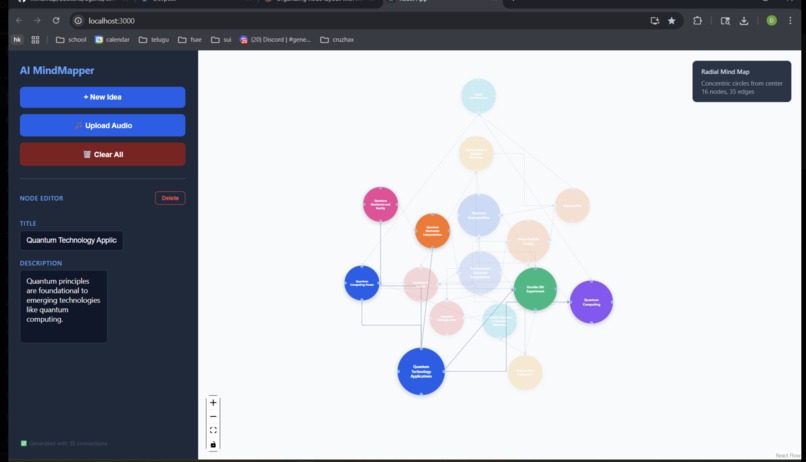Select the orange Quantum Mechanics Interpretation node

(432, 231)
